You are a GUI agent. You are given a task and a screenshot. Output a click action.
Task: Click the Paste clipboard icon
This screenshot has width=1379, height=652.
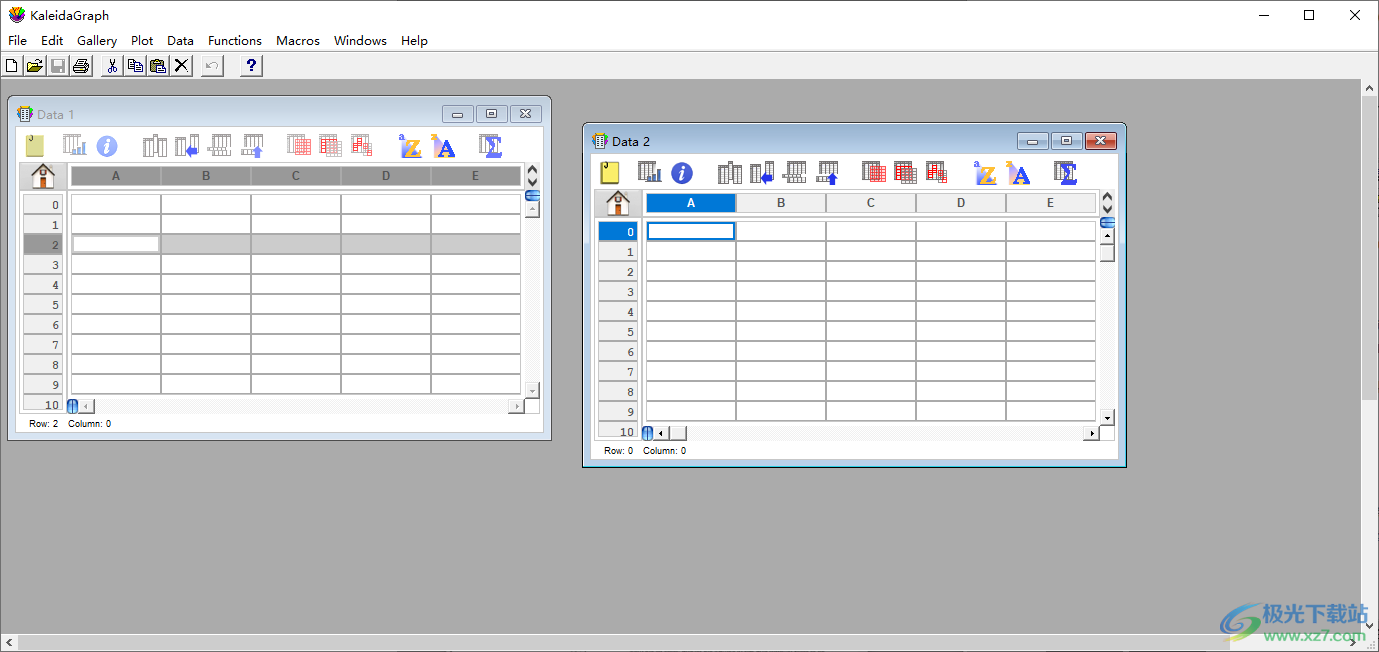(158, 66)
